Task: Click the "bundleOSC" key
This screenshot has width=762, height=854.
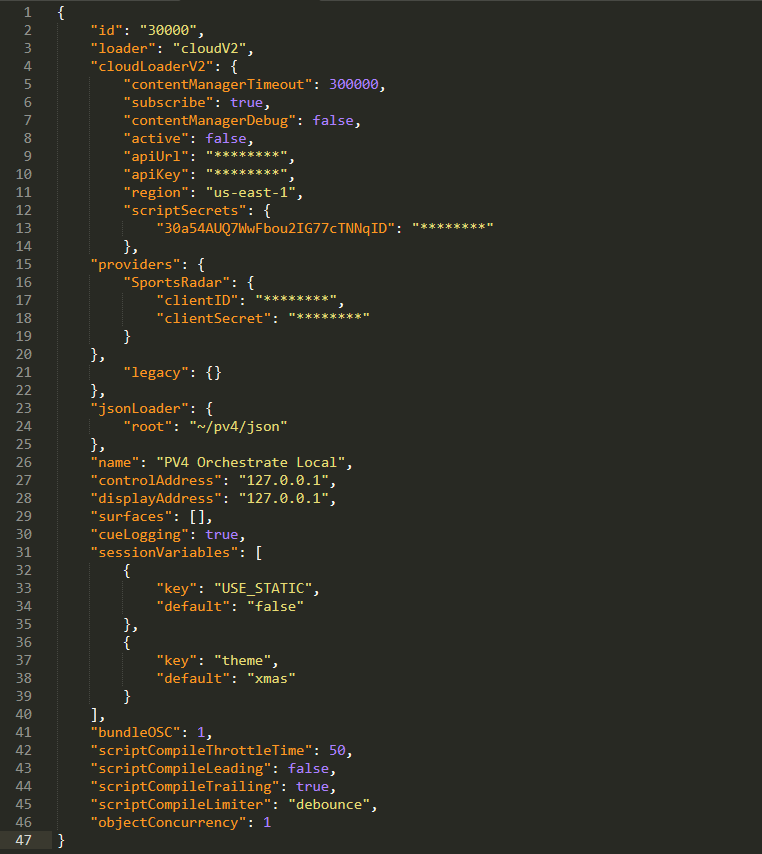Action: (136, 732)
